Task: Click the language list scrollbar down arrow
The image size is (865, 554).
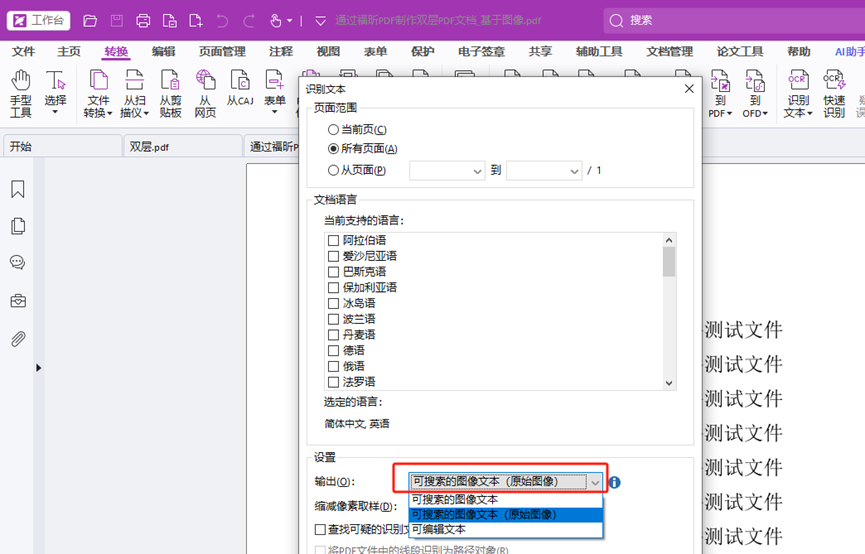Action: (669, 382)
